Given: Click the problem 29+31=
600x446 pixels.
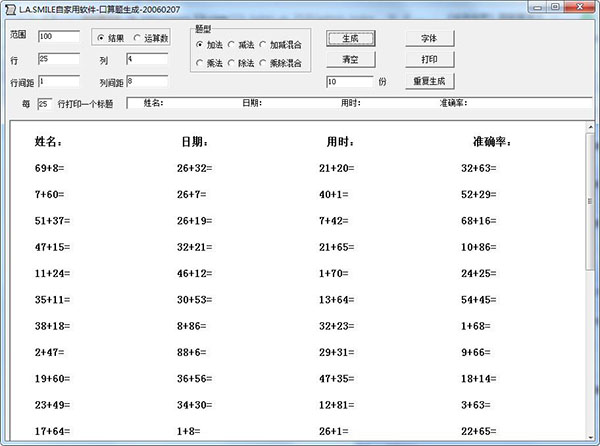Looking at the screenshot, I should (x=337, y=352).
